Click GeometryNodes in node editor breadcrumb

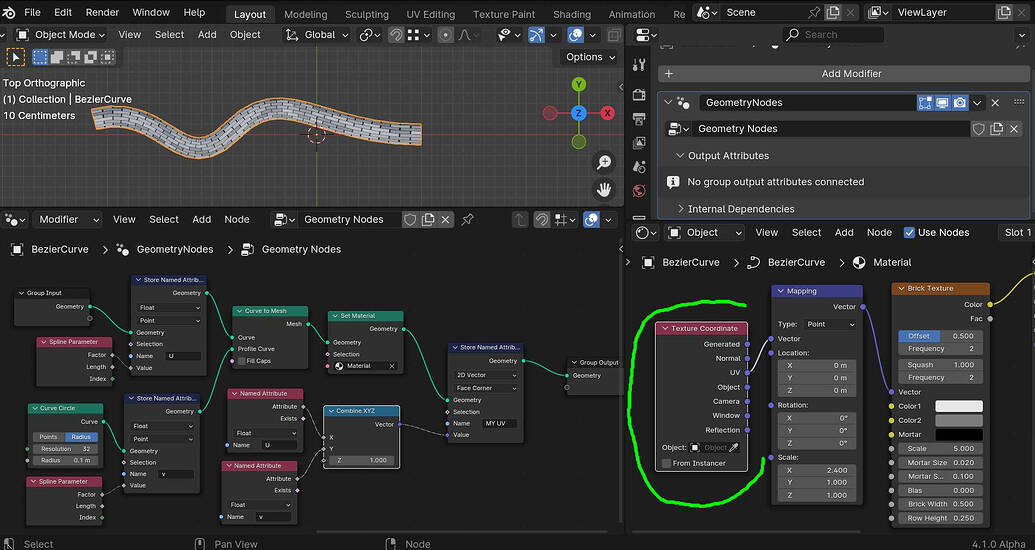click(x=175, y=250)
